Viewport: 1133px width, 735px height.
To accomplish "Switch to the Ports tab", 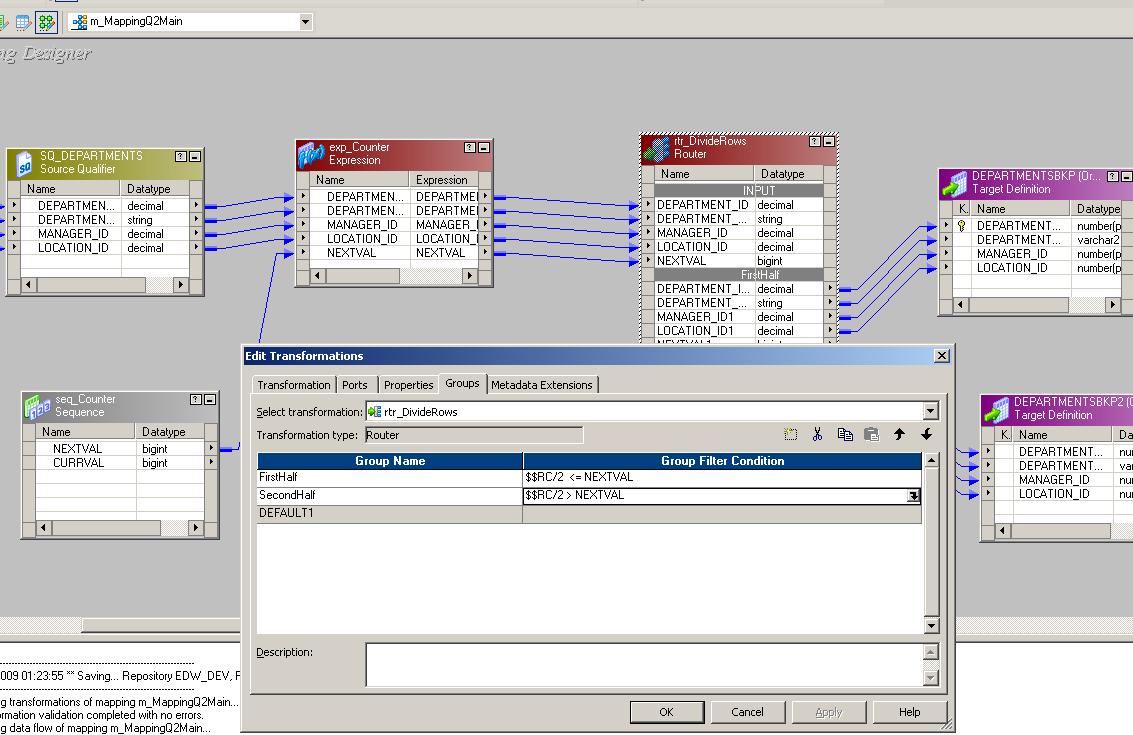I will [x=355, y=384].
